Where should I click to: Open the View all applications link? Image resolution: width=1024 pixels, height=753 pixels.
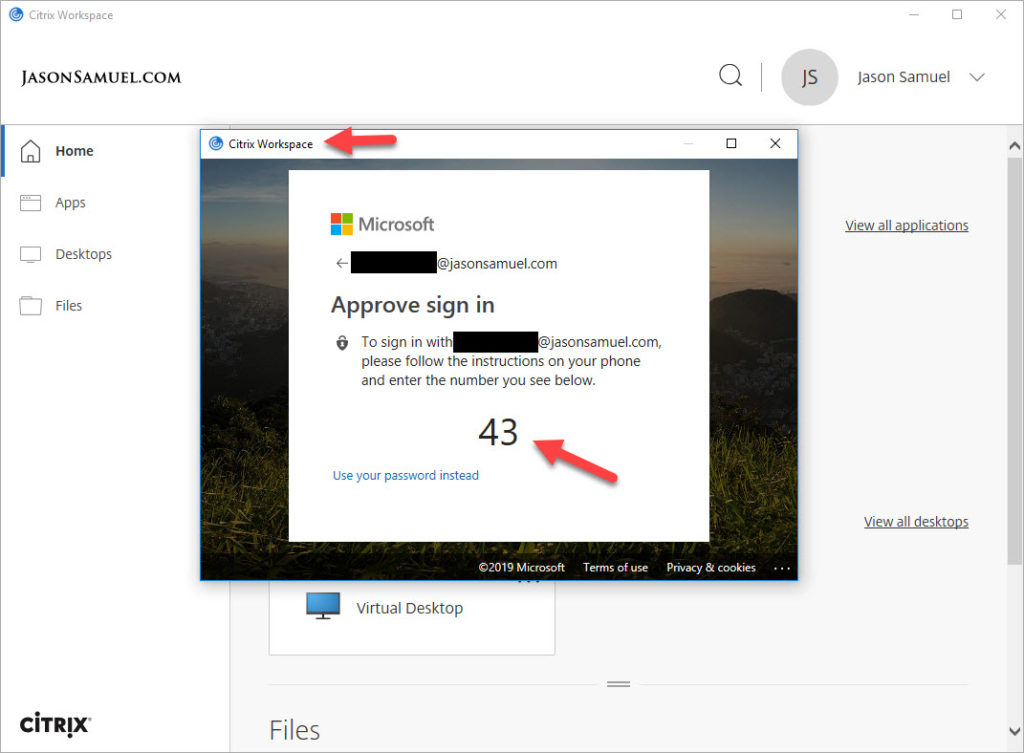[x=906, y=226]
